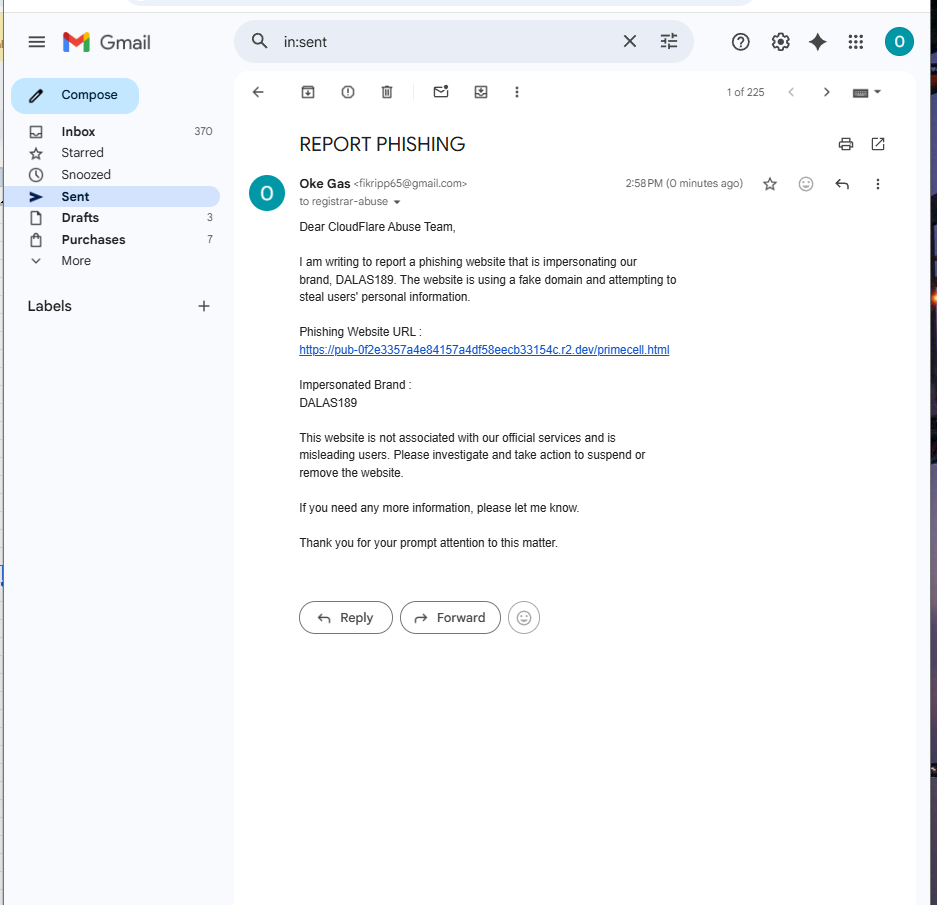Star the REPORT PHISHING message

(x=770, y=184)
